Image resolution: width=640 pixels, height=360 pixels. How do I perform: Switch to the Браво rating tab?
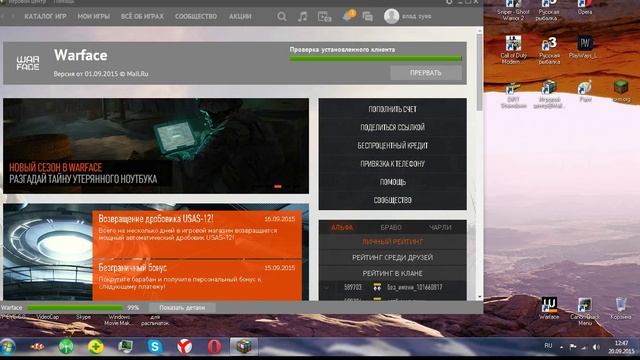coord(391,227)
